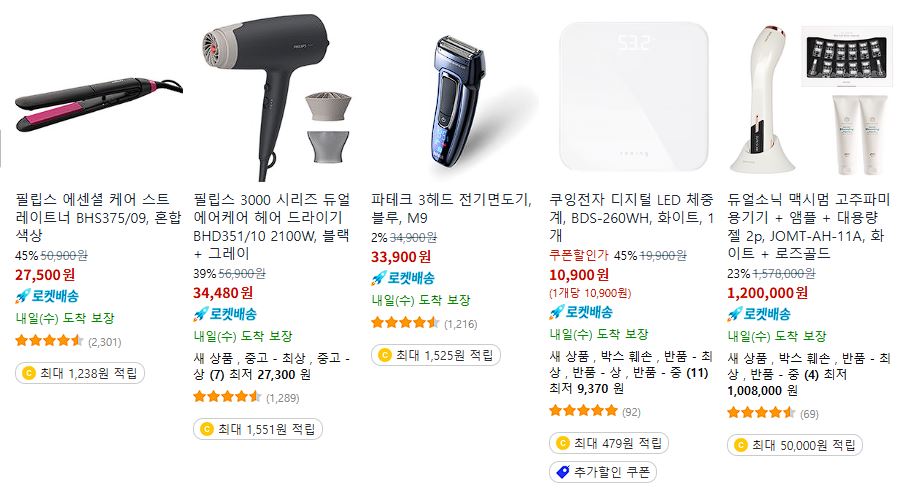Click the rocket delivery icon under 1,200,000원
This screenshot has width=905, height=492.
[734, 315]
